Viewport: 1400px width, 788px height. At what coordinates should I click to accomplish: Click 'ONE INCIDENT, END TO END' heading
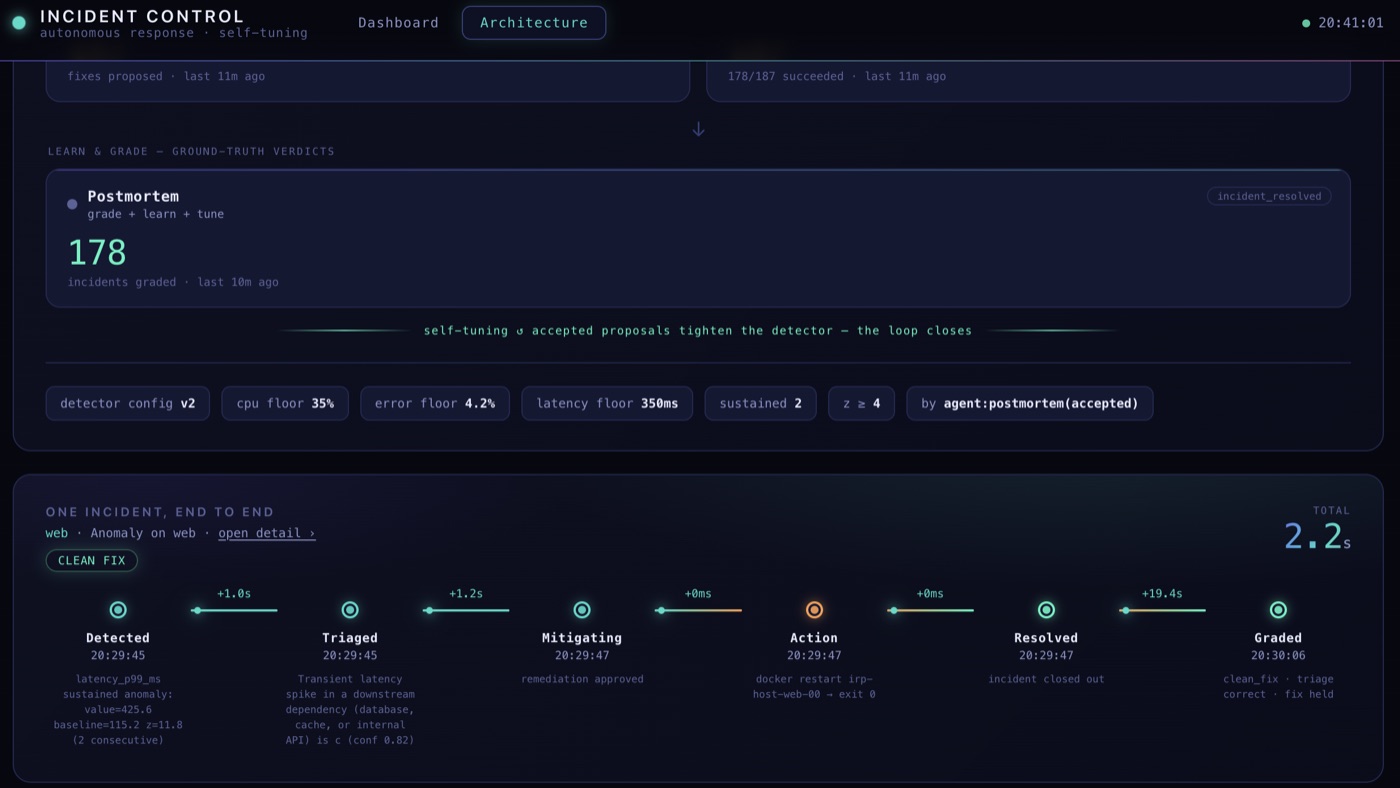click(160, 512)
